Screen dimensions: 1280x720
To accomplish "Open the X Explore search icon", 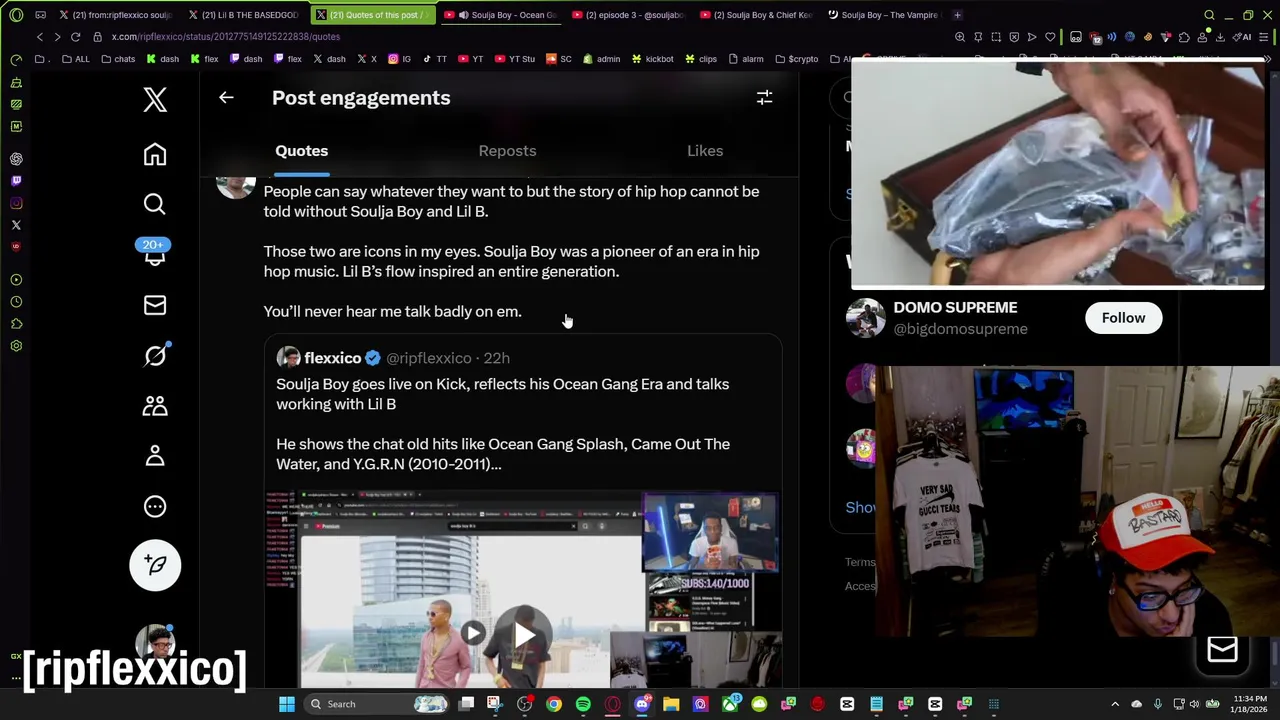I will (x=154, y=204).
